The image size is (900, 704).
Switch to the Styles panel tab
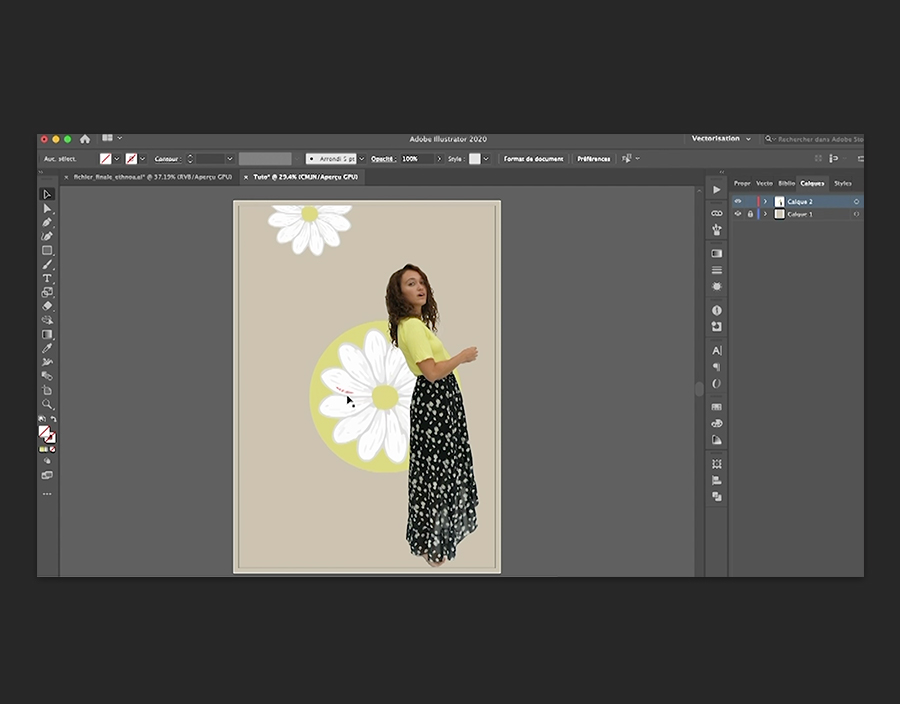pos(843,183)
